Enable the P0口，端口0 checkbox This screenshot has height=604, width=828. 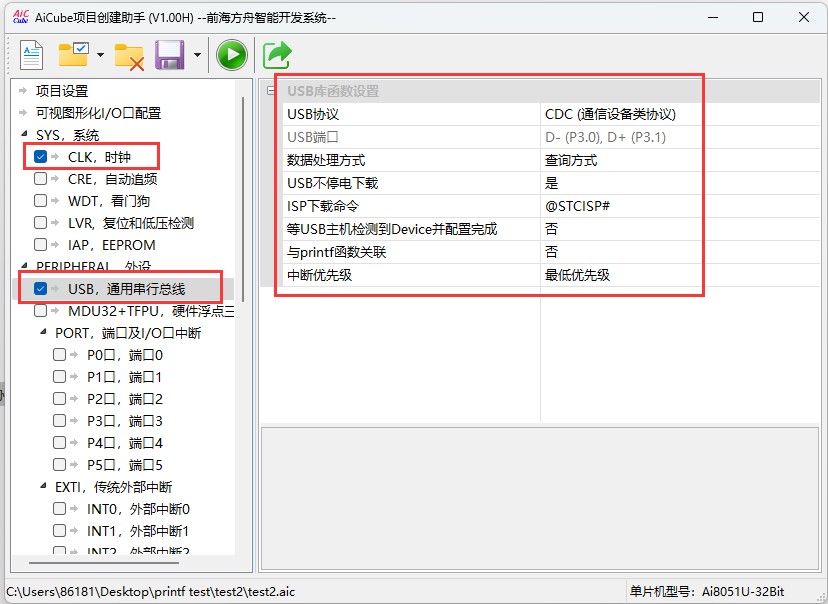[59, 354]
